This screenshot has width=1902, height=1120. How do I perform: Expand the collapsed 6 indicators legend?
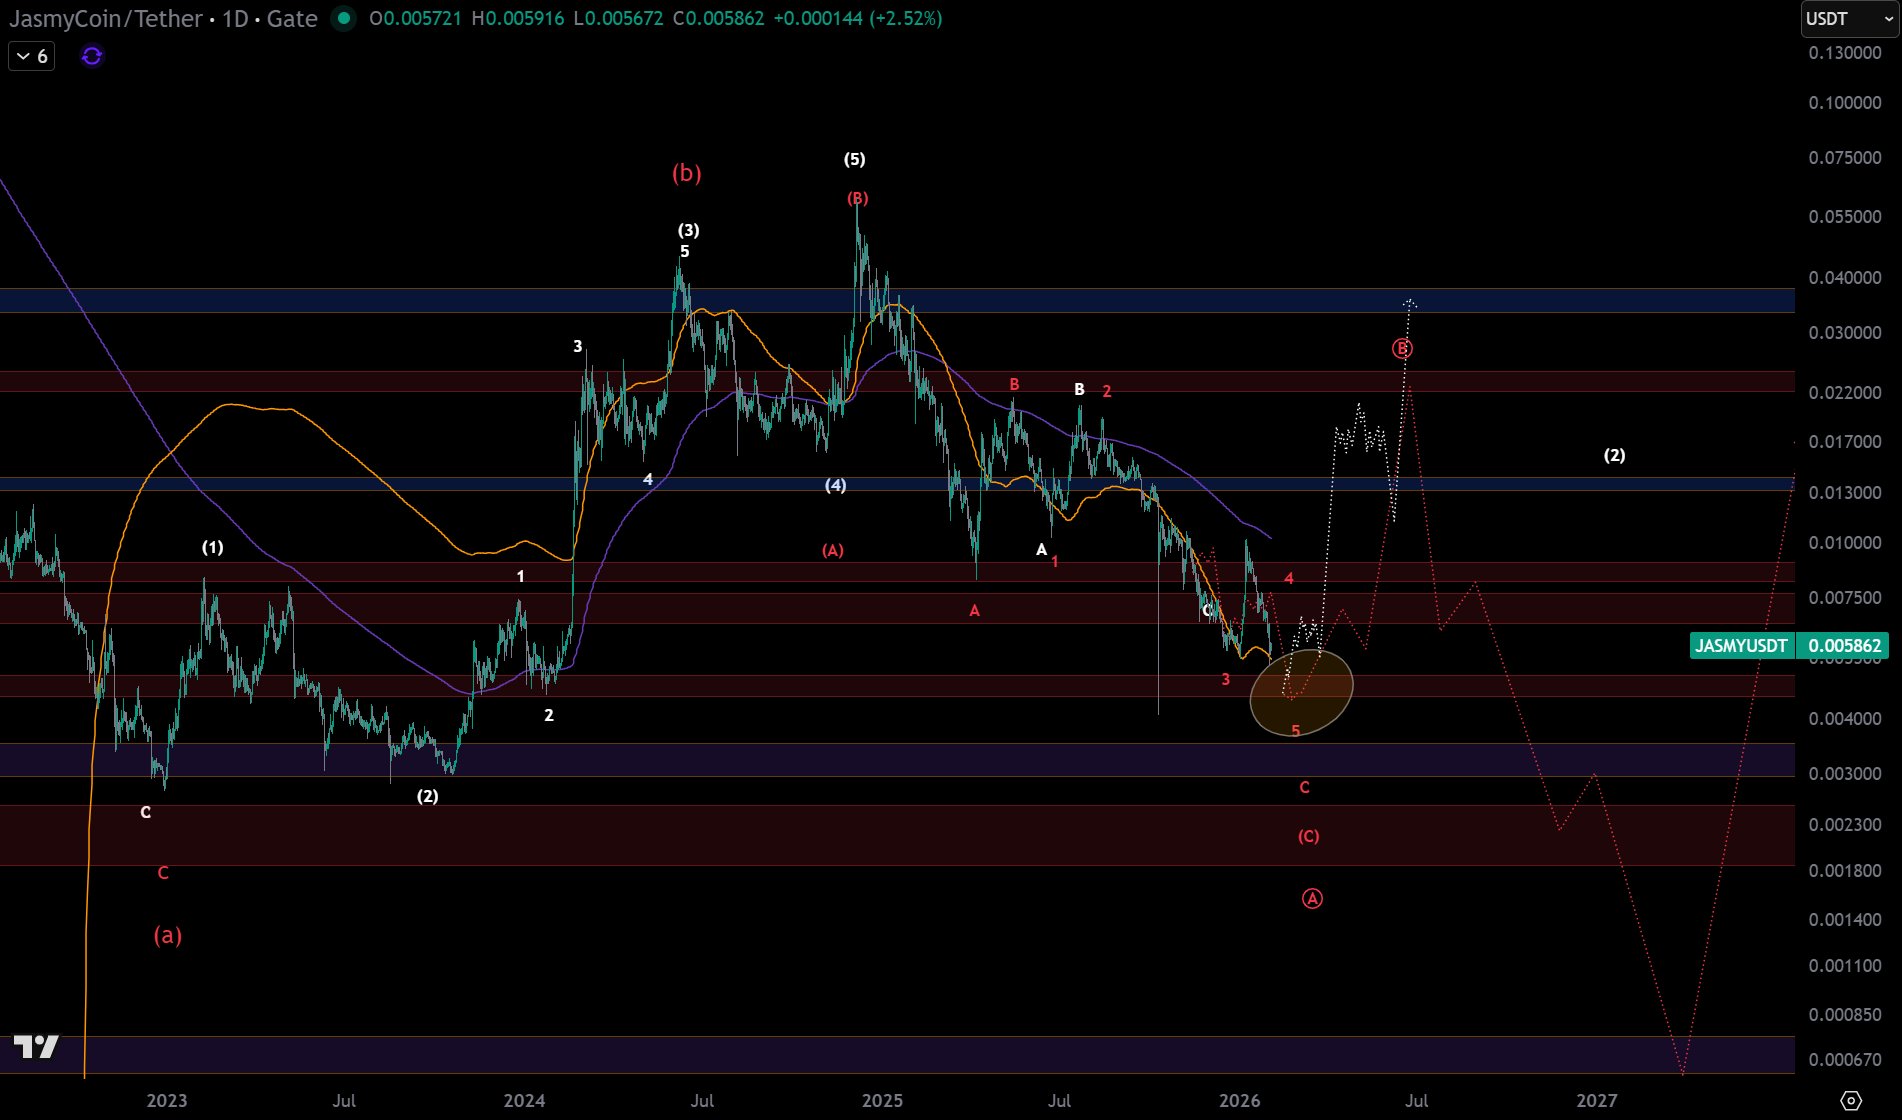32,56
